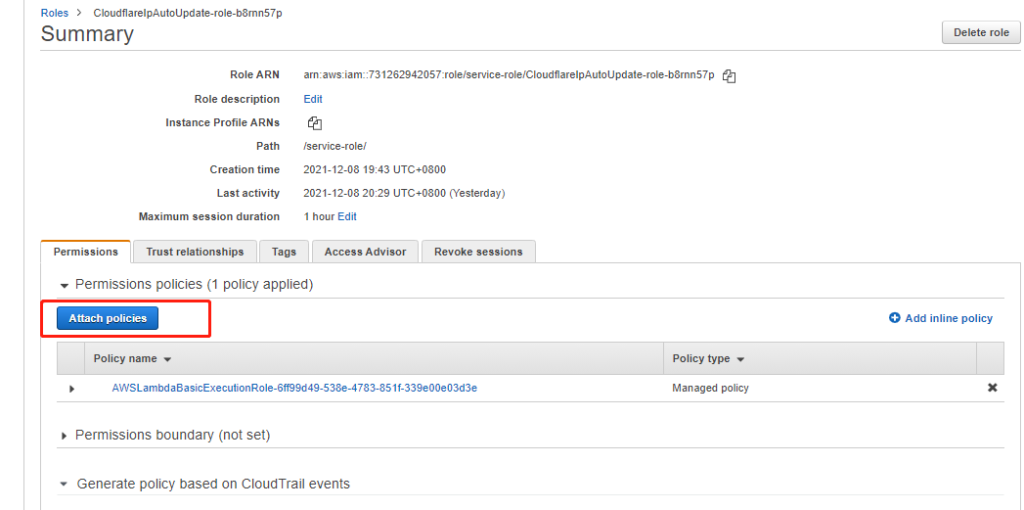
Task: Switch to the Trust relationships tab
Action: click(x=195, y=252)
